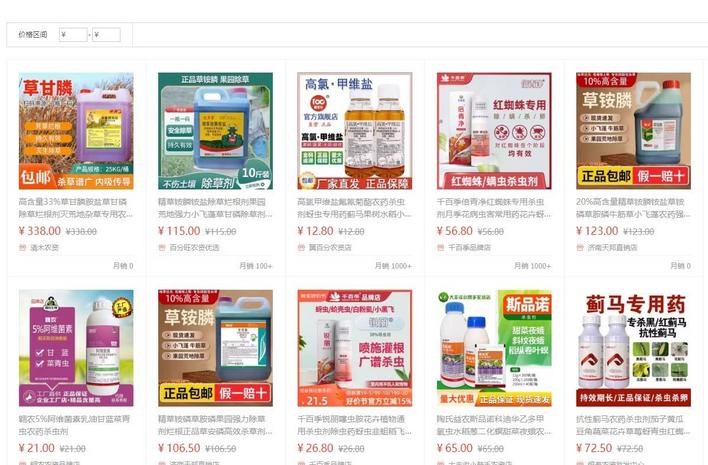Open the 草甘膦 purple barrel product image

[x=76, y=131]
